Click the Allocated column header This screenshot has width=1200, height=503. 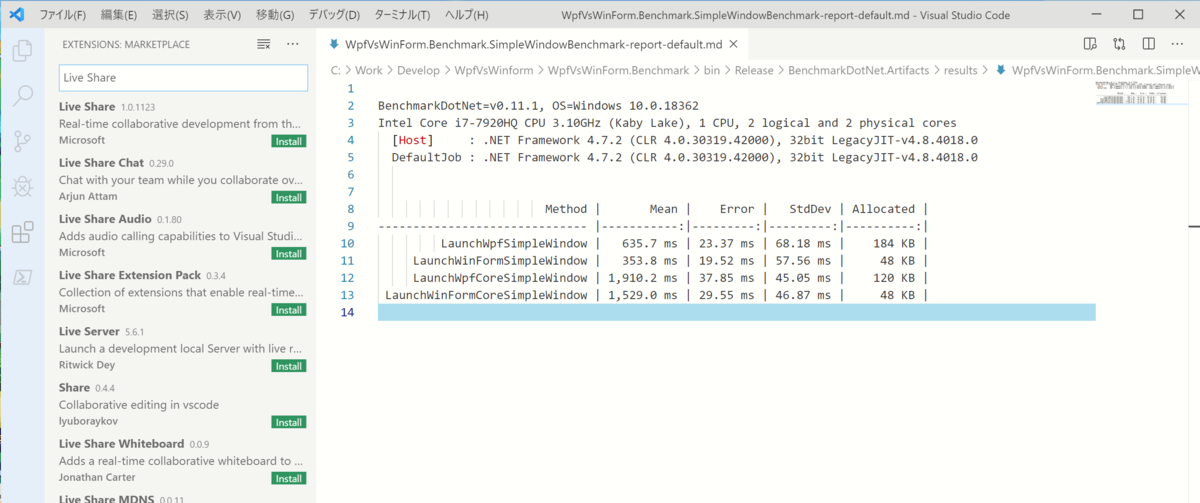click(883, 209)
